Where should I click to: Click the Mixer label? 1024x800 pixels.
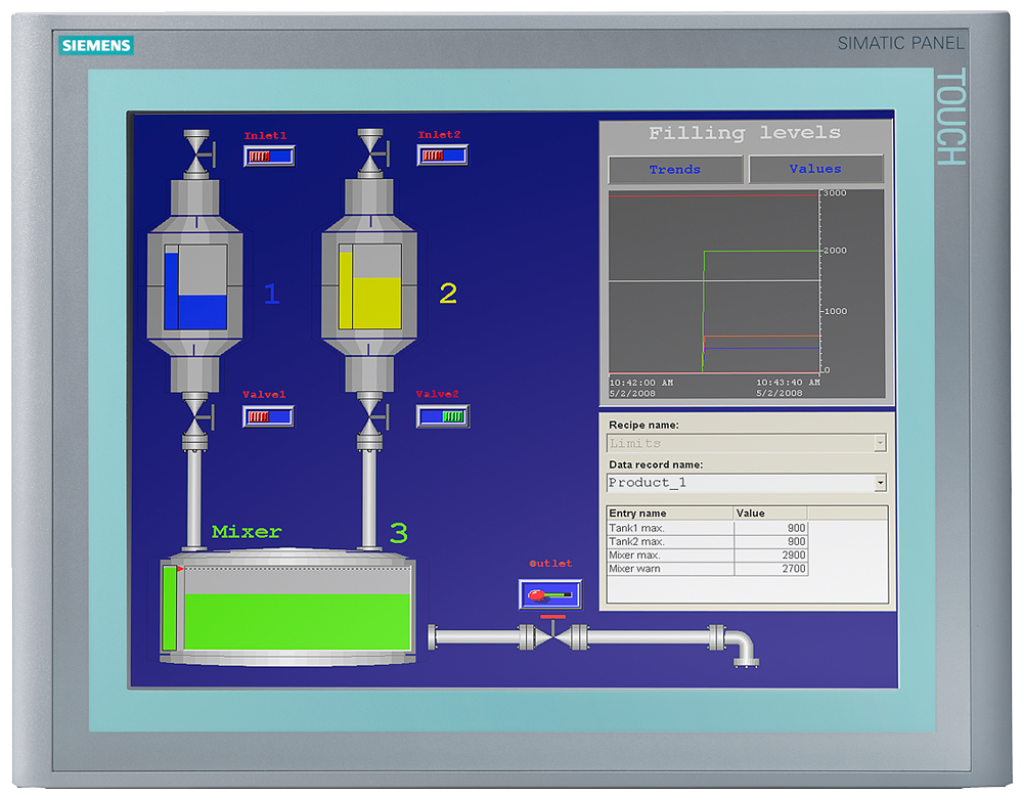(247, 532)
